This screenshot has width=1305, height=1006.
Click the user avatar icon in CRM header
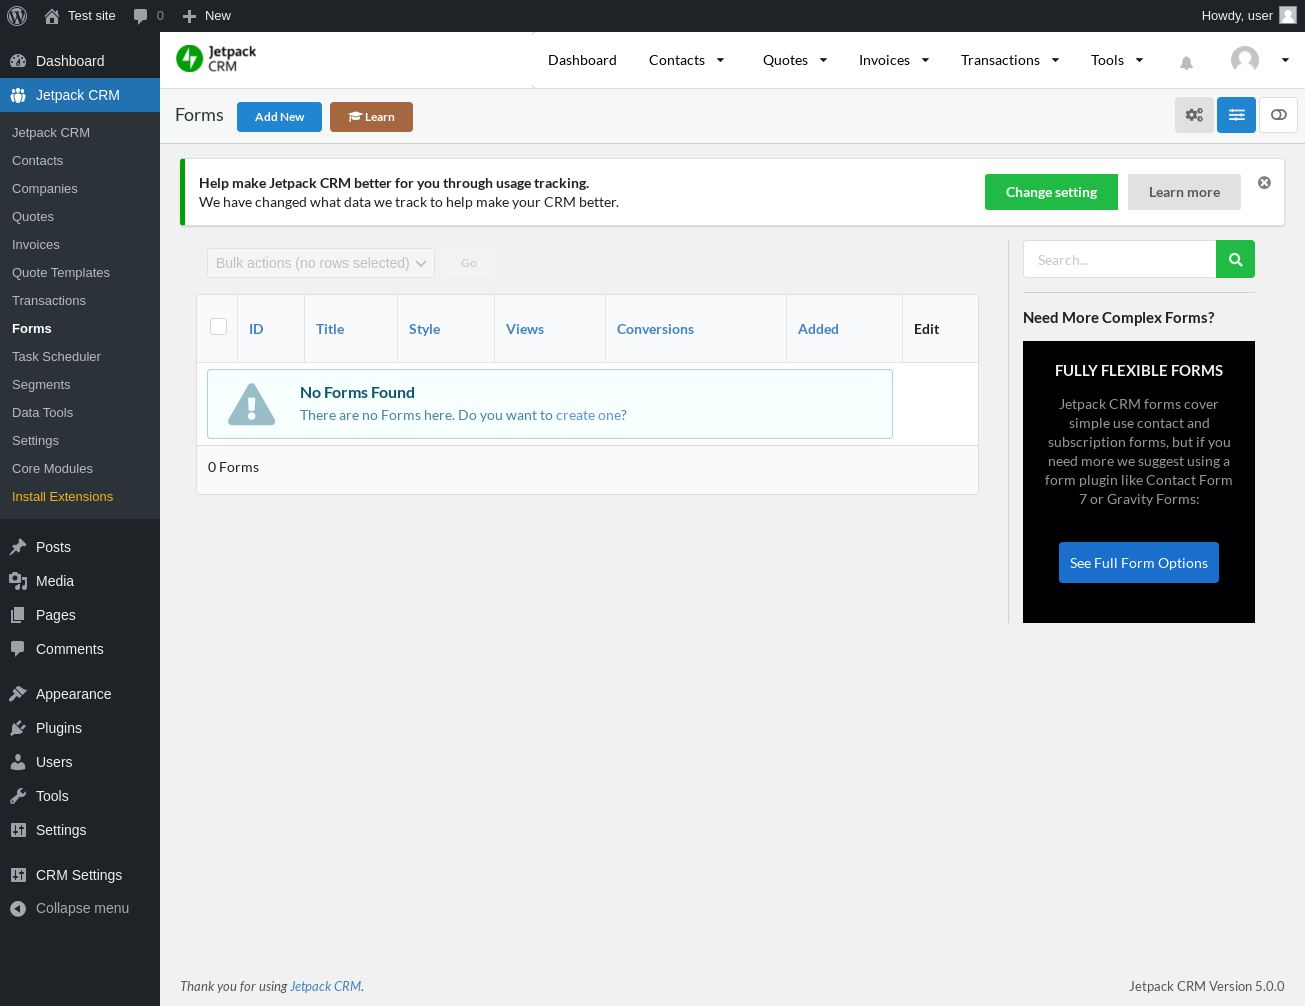click(x=1245, y=60)
